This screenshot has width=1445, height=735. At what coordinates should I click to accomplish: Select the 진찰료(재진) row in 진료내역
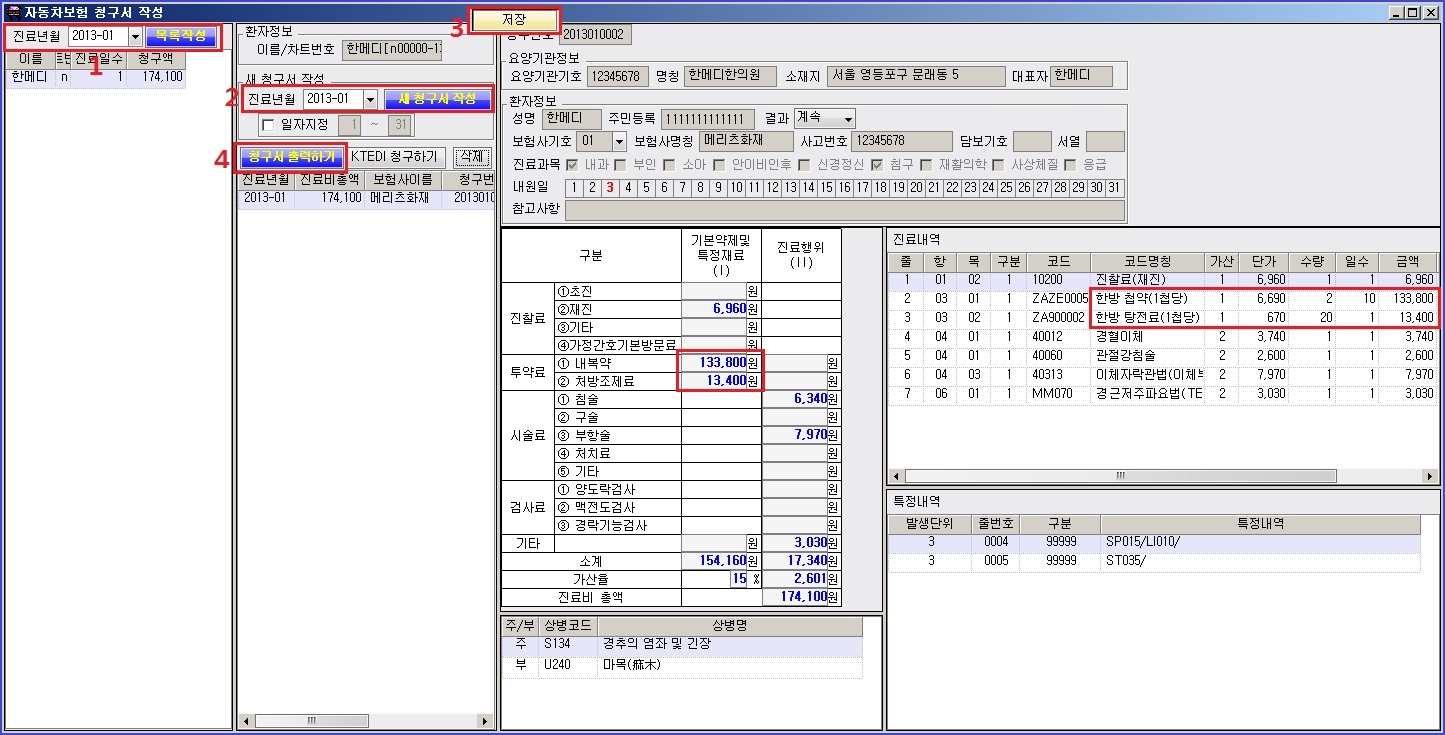1163,280
